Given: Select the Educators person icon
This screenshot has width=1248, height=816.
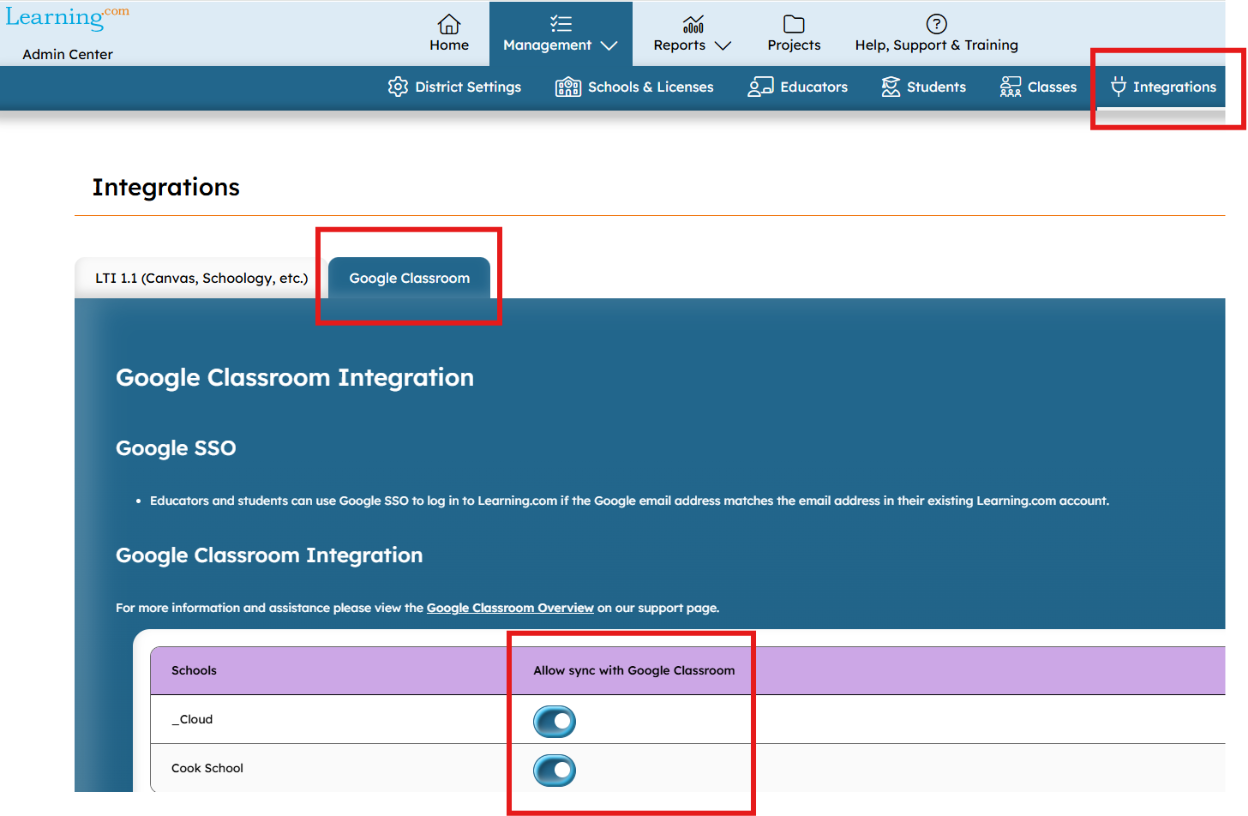Looking at the screenshot, I should click(x=757, y=87).
